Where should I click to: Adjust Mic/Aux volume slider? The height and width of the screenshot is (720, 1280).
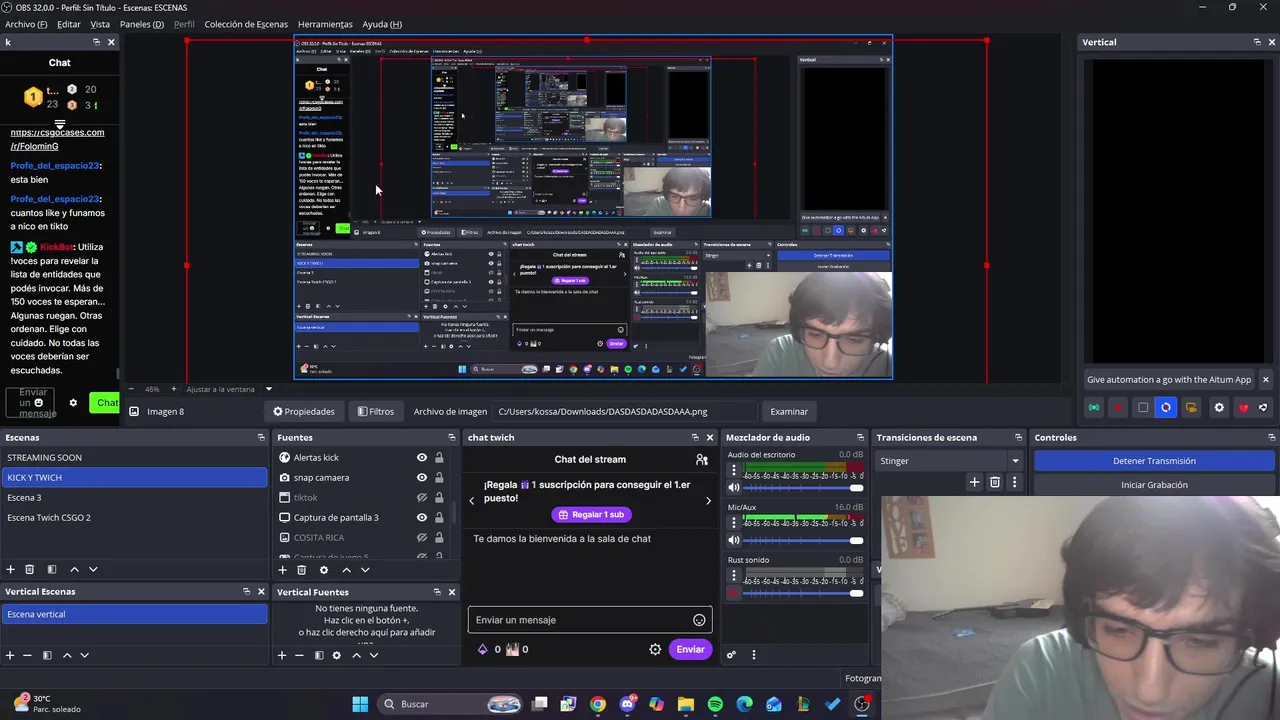point(802,540)
